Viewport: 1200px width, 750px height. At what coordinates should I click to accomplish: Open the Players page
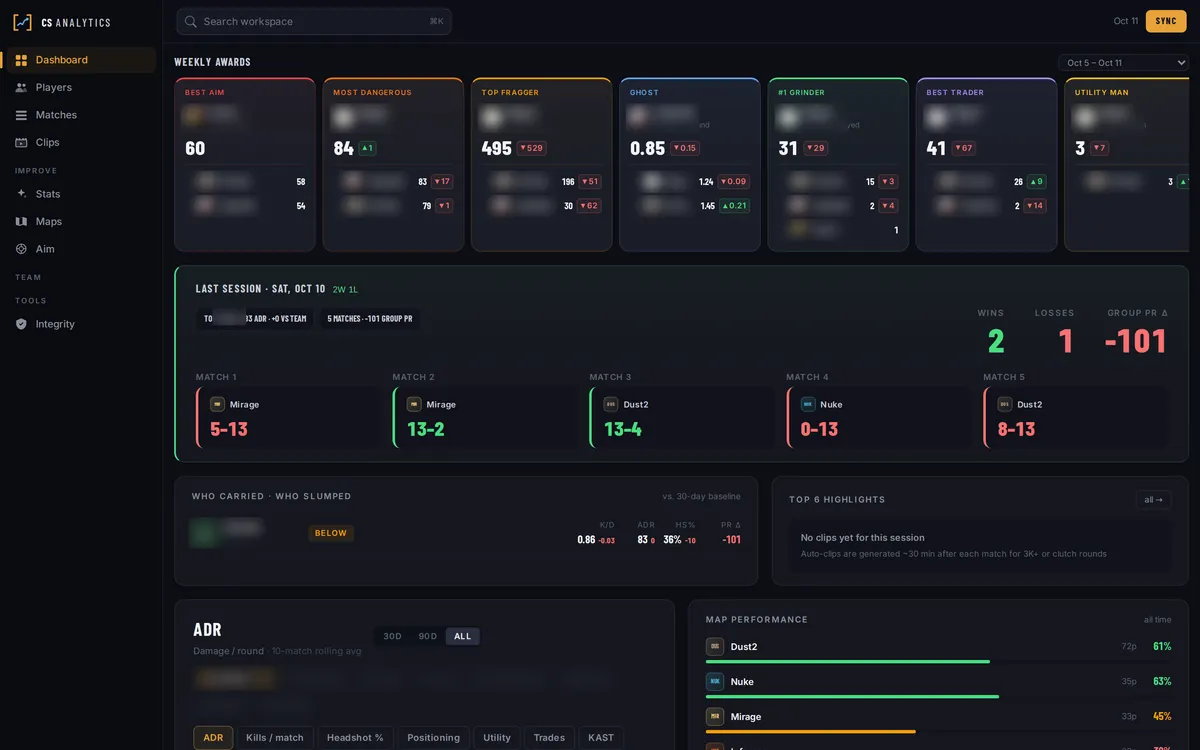82,87
